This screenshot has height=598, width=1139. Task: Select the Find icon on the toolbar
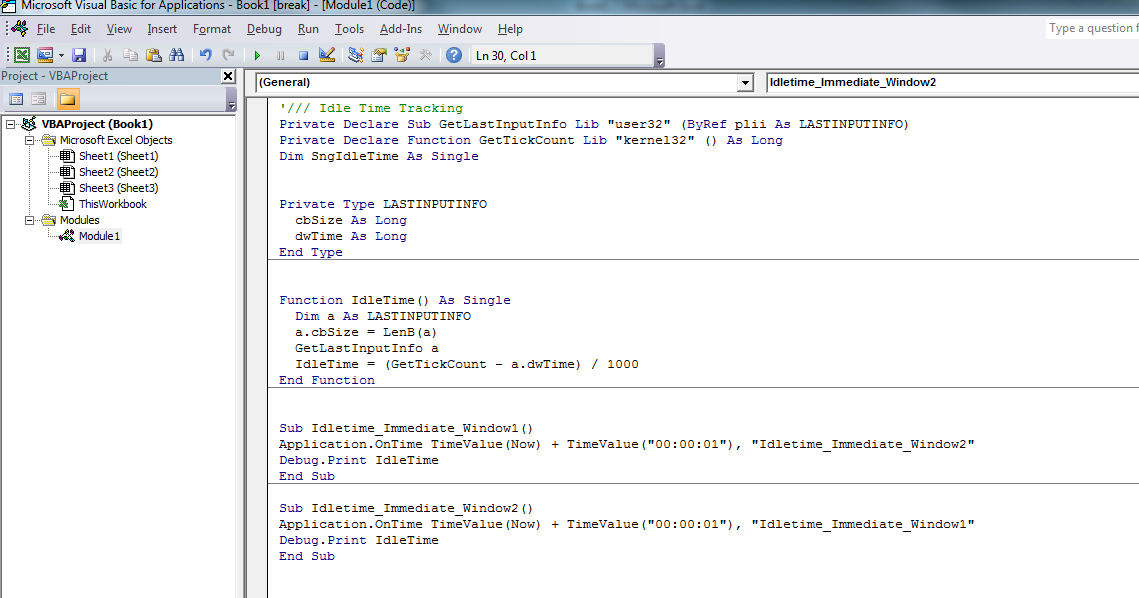(x=177, y=55)
